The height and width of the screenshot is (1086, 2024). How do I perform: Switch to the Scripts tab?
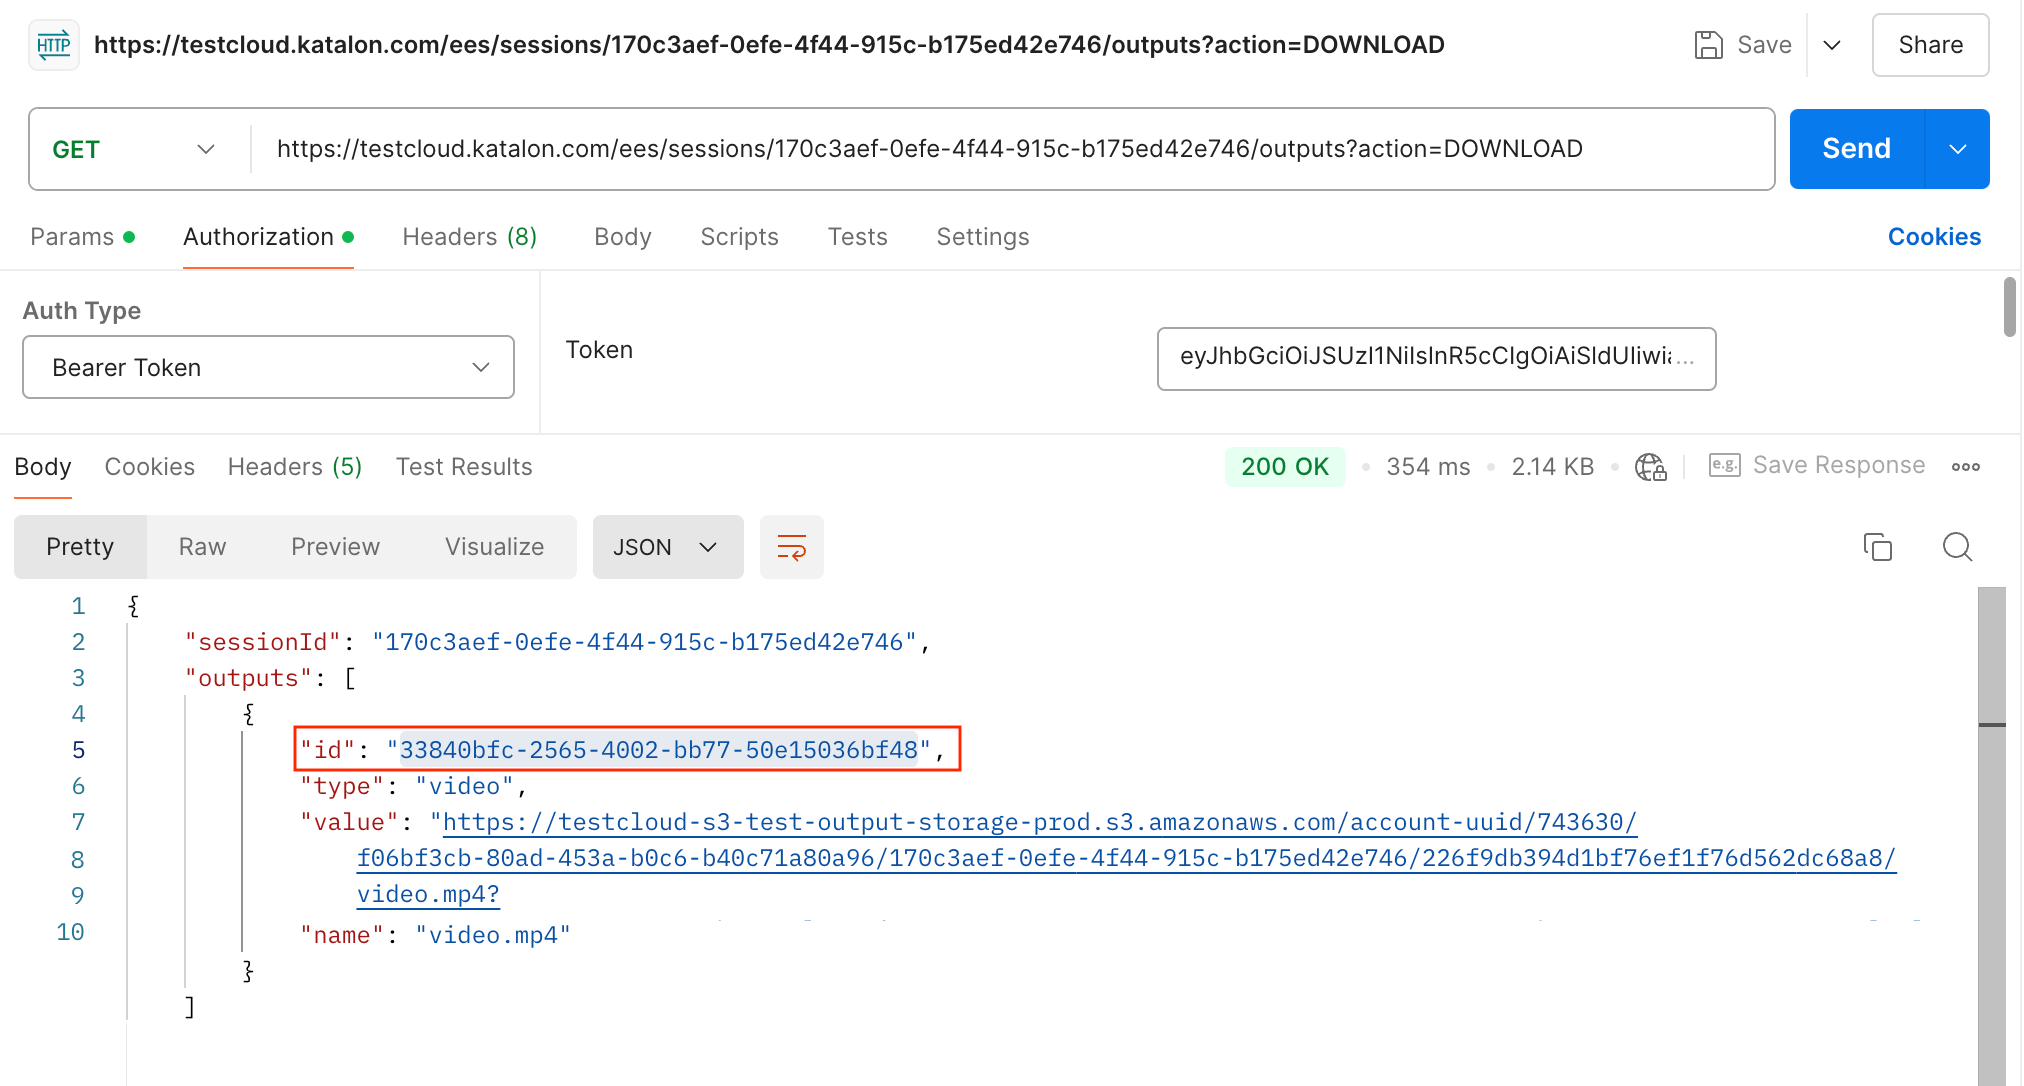(739, 237)
